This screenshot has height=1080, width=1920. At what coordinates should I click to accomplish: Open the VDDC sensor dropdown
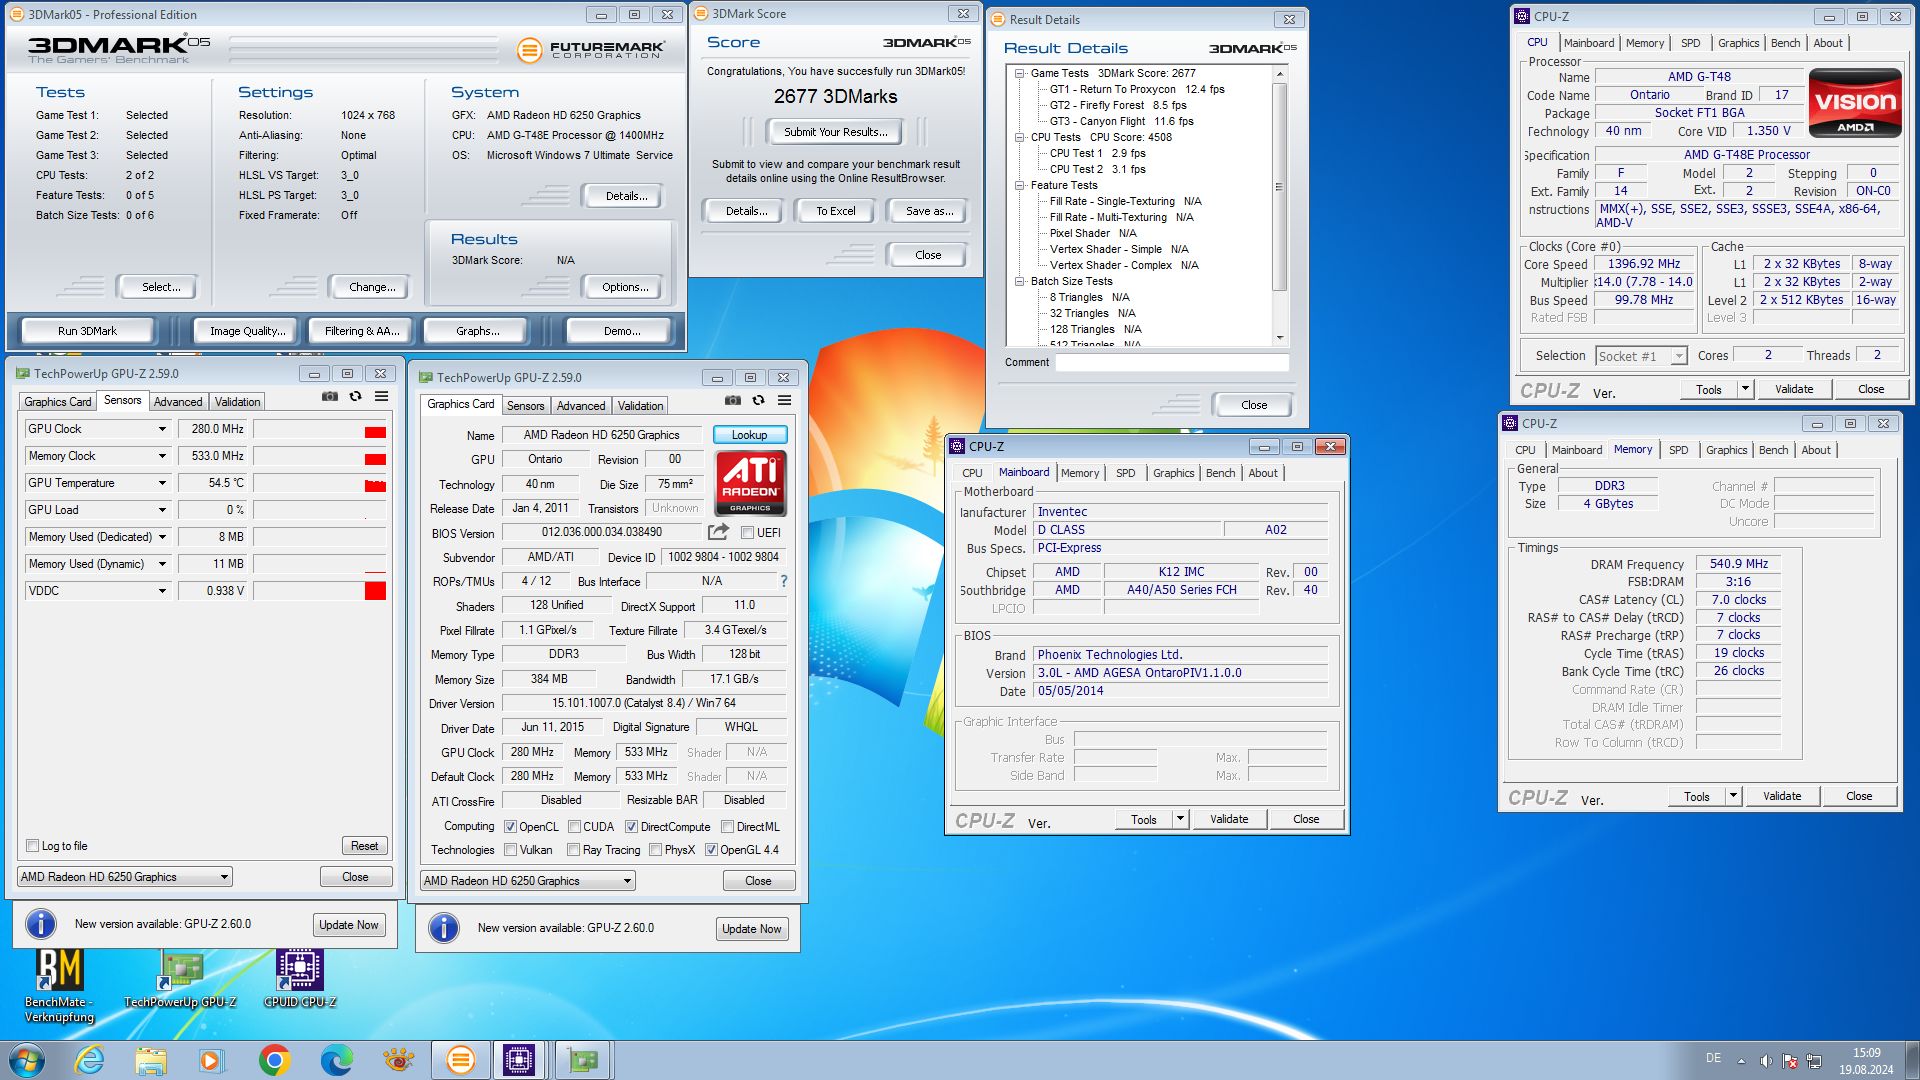(x=162, y=591)
